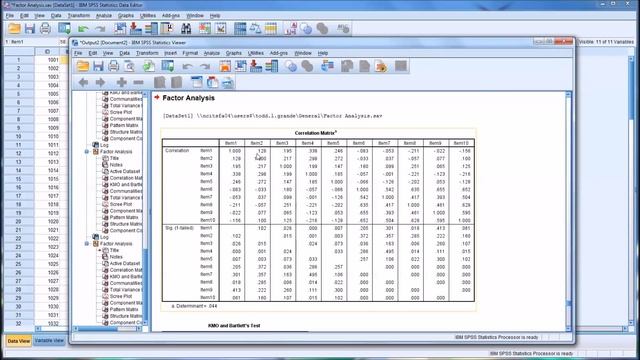Click outline pane horizontal scrollbar
640x360 pixels.
107,328
